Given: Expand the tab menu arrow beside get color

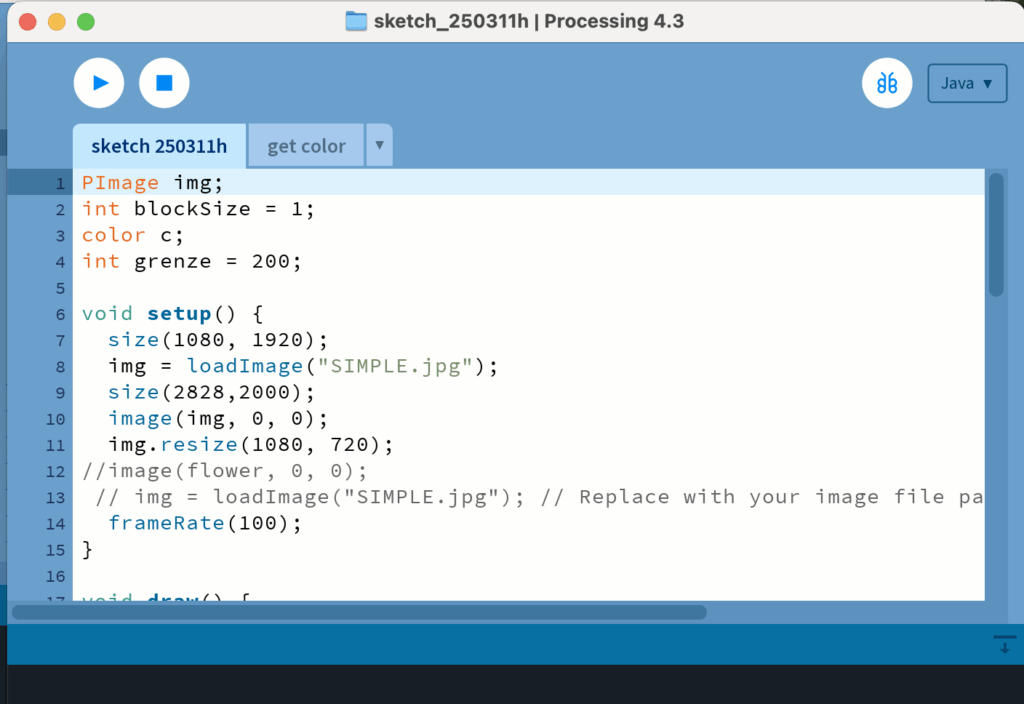Looking at the screenshot, I should point(379,145).
